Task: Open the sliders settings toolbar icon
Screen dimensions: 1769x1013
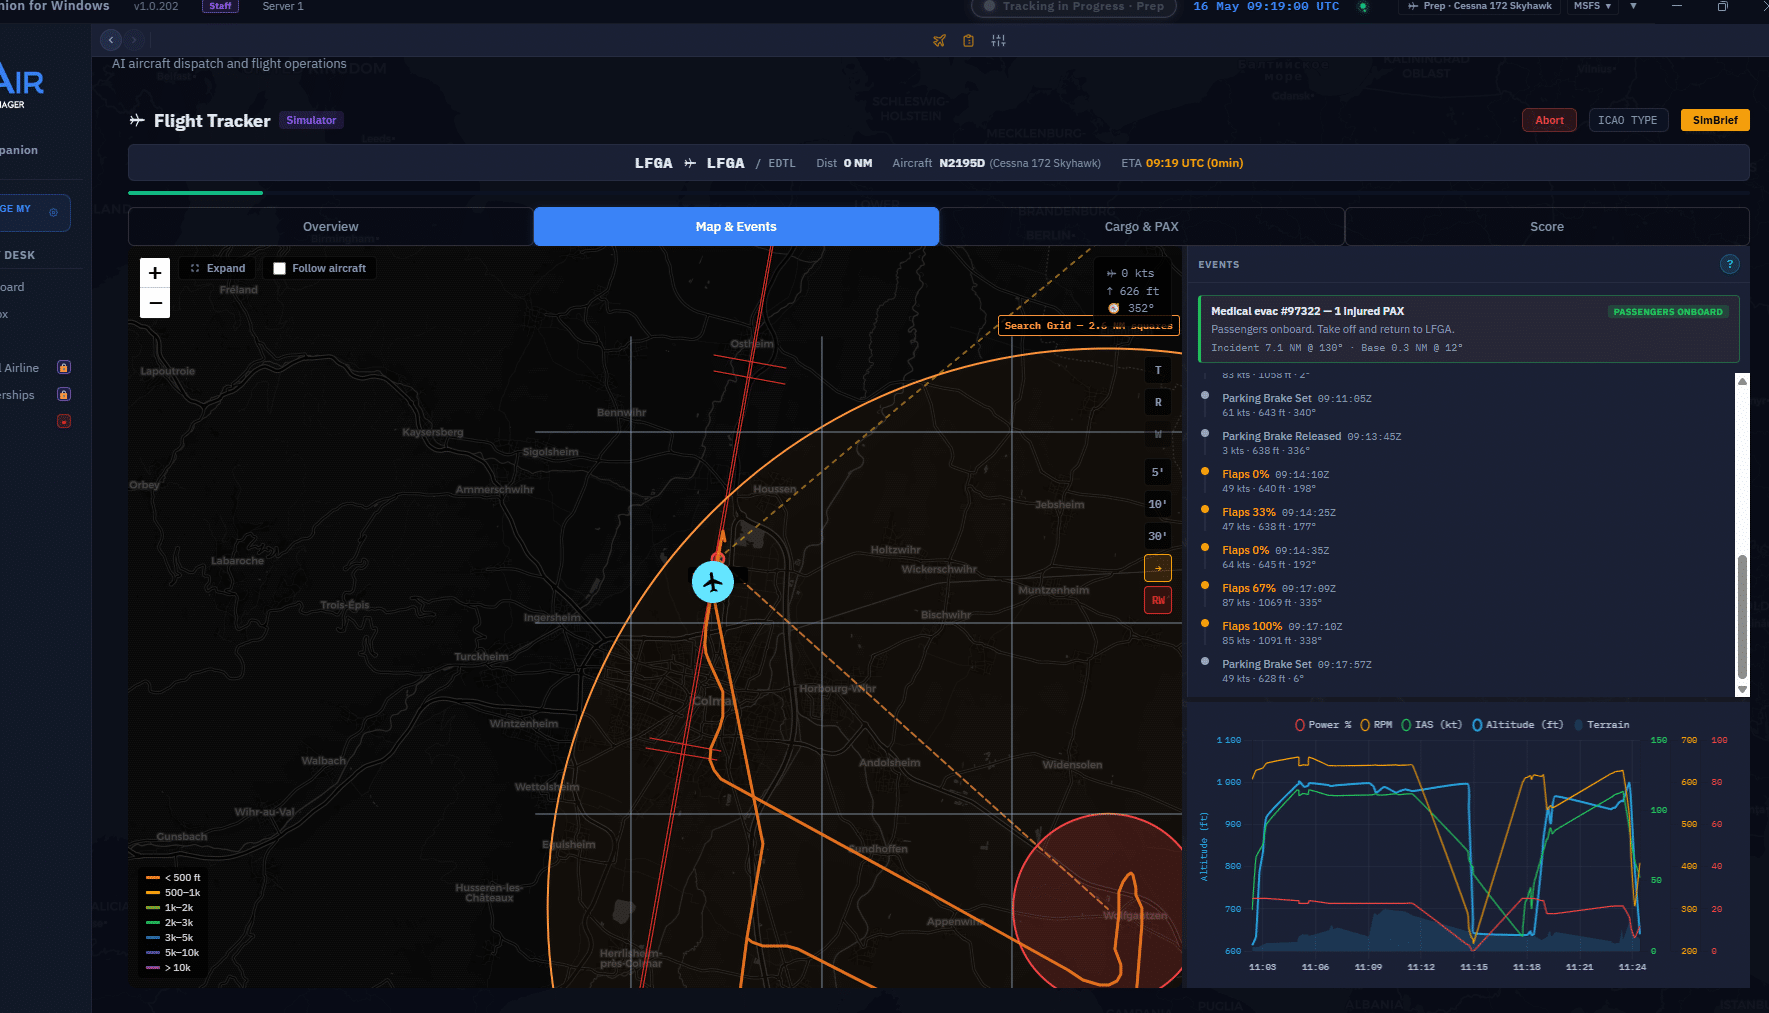Action: [998, 41]
